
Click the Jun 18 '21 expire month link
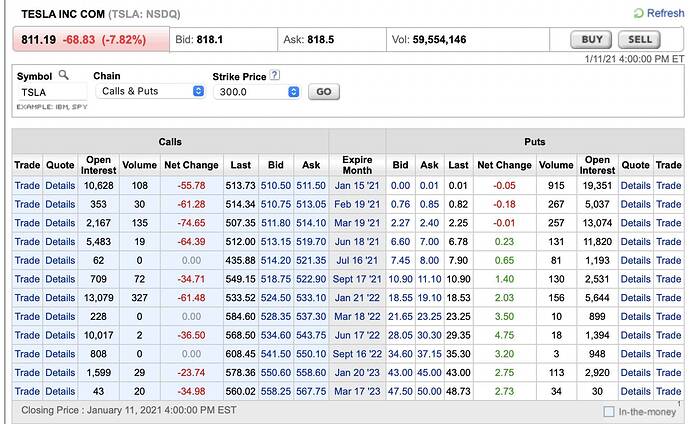(x=357, y=241)
